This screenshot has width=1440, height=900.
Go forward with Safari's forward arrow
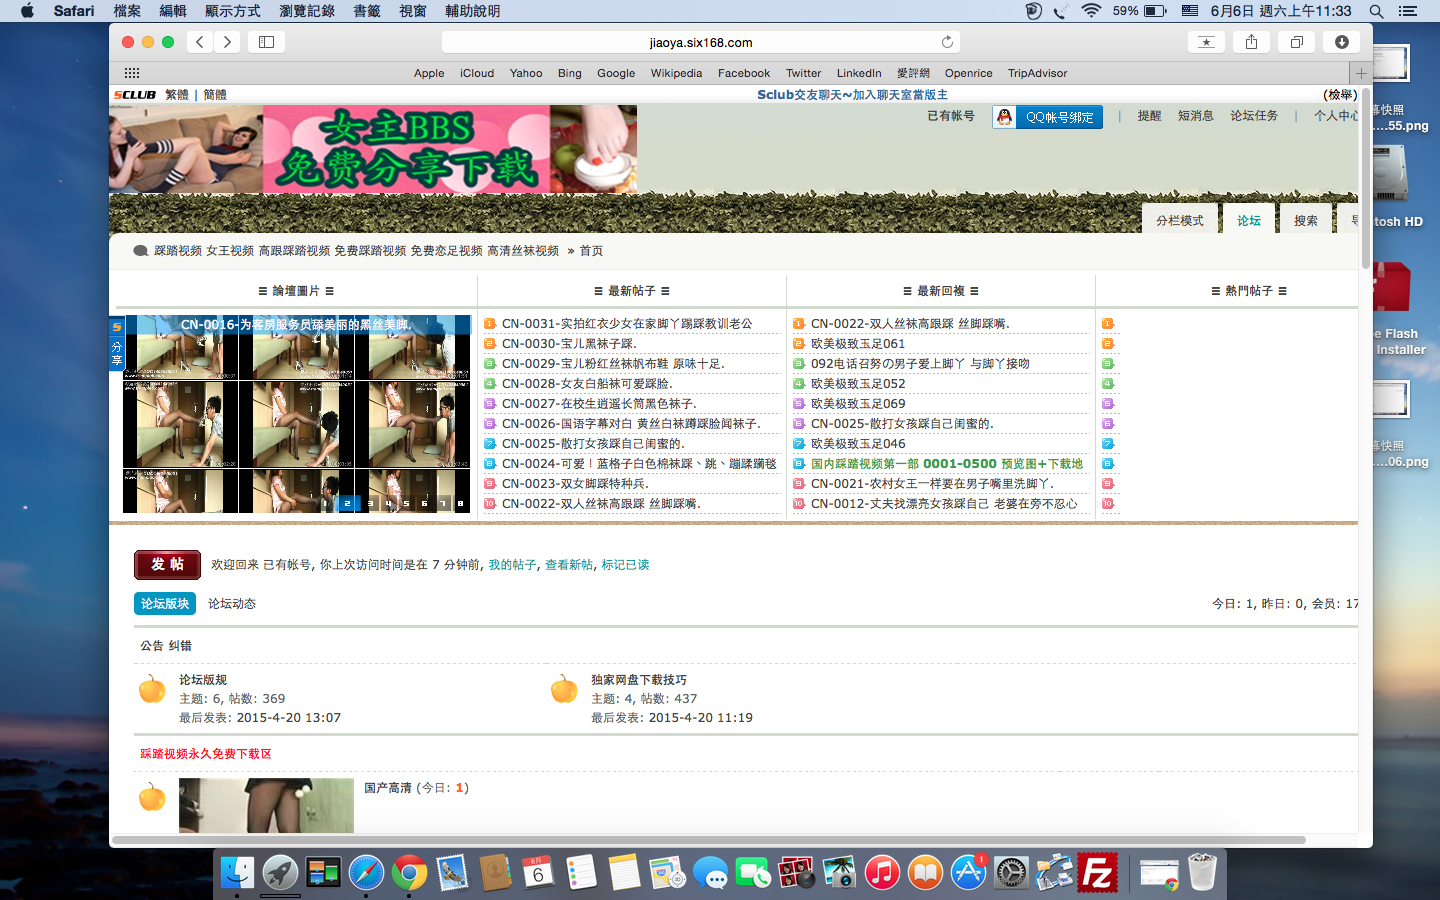pos(227,42)
